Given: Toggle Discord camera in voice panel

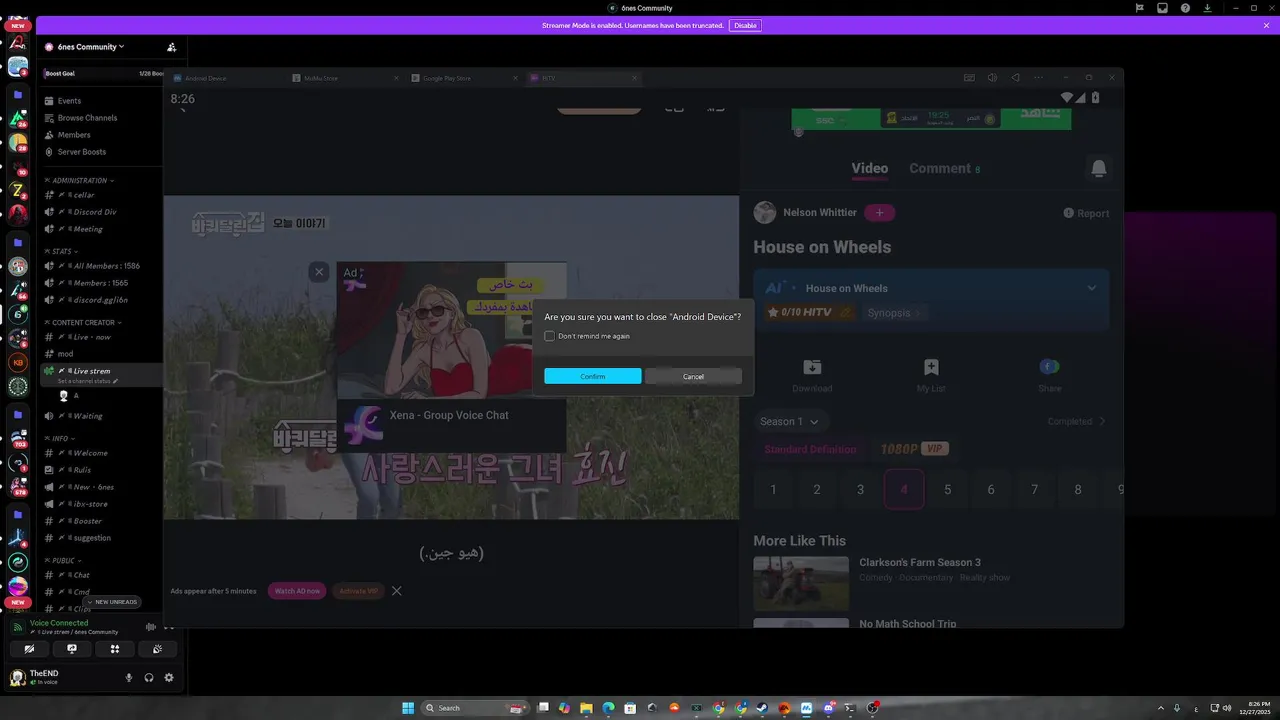Looking at the screenshot, I should (x=29, y=649).
